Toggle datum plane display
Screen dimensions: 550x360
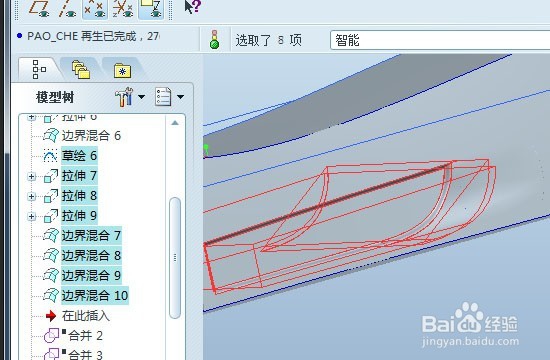pos(38,8)
